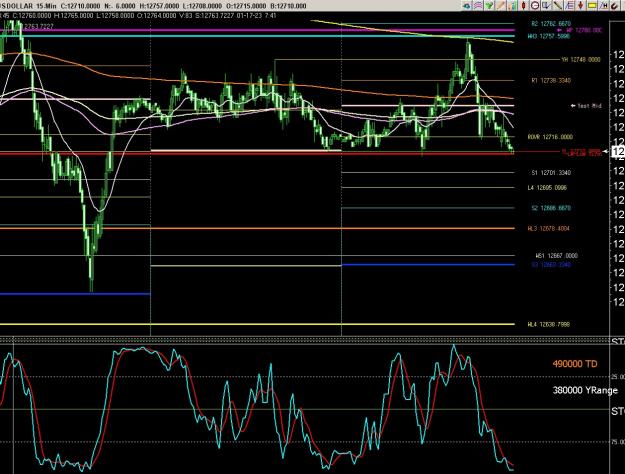Screen dimensions: 625x474
Task: Select the yellow rectangle tool icon
Action: tap(592, 6)
